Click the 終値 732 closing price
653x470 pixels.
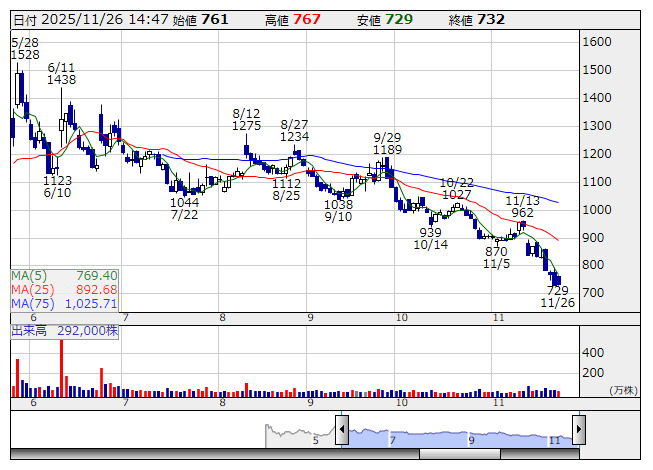click(477, 20)
